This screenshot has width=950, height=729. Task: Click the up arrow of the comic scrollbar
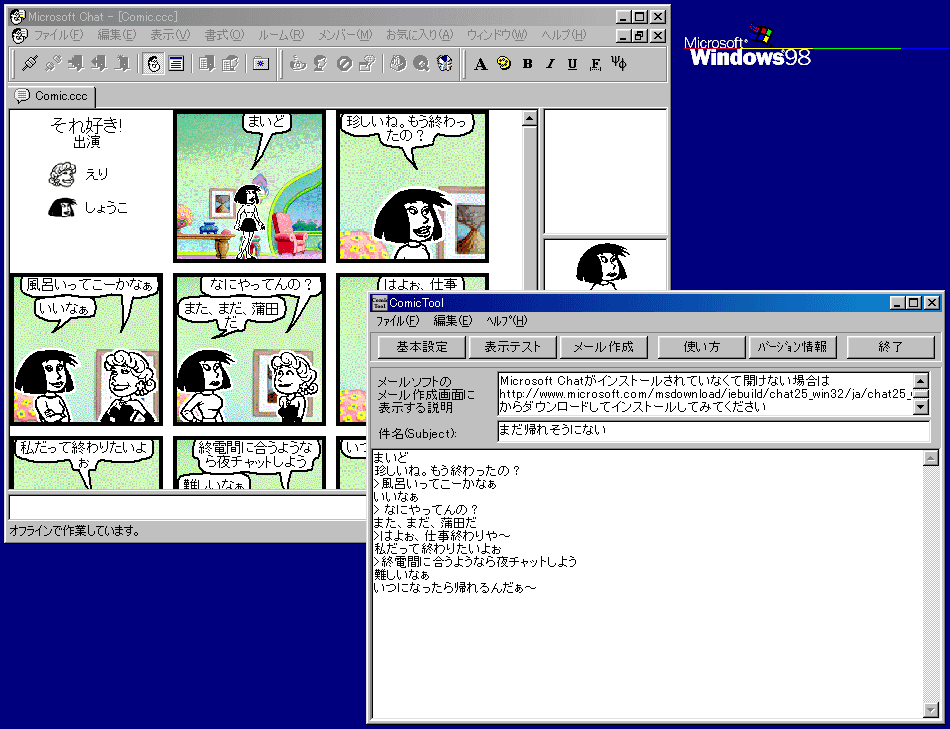click(530, 118)
